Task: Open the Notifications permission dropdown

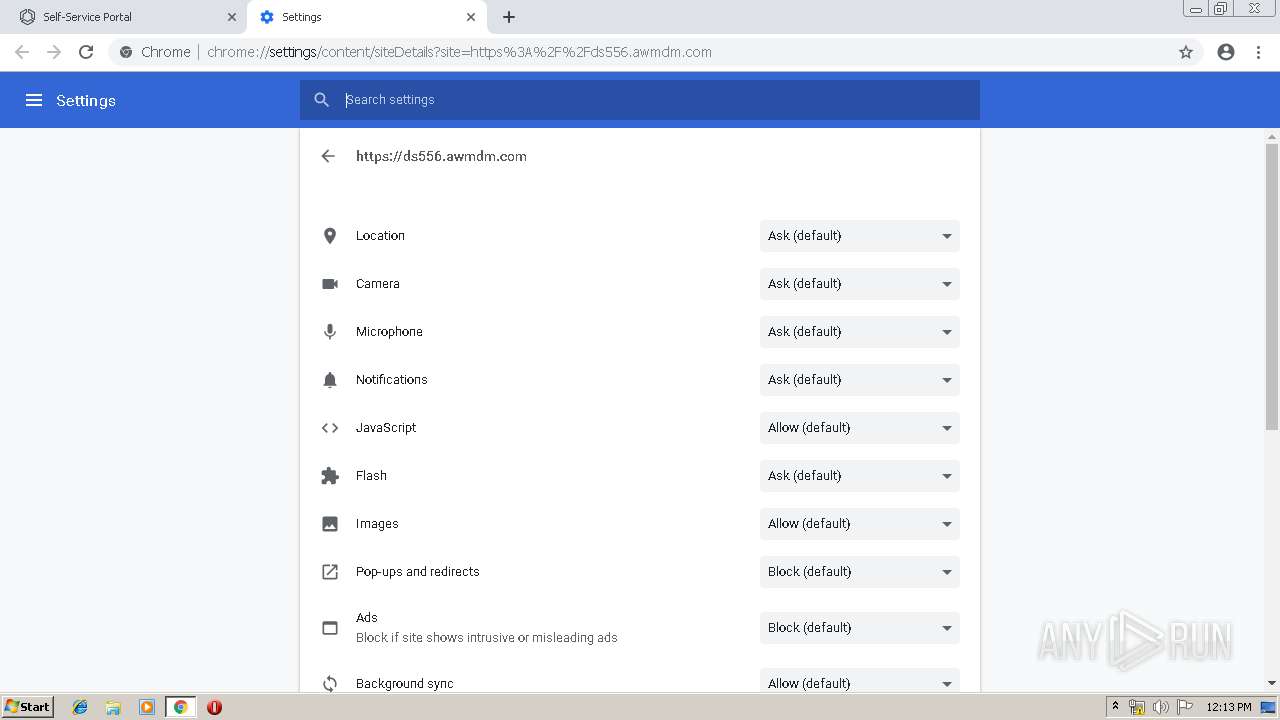Action: pos(860,380)
